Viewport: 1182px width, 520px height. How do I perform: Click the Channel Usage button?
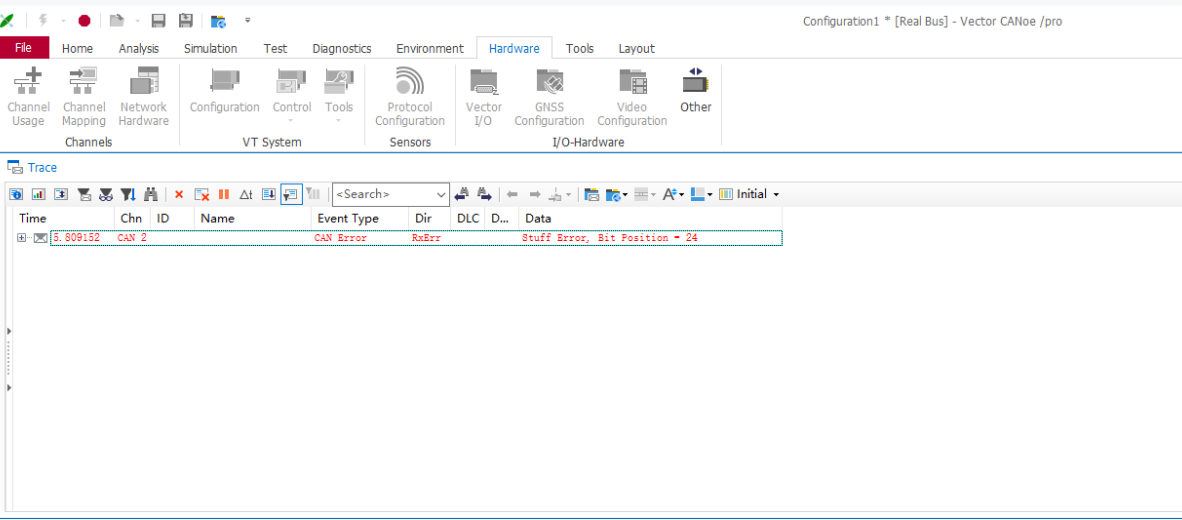pos(28,97)
